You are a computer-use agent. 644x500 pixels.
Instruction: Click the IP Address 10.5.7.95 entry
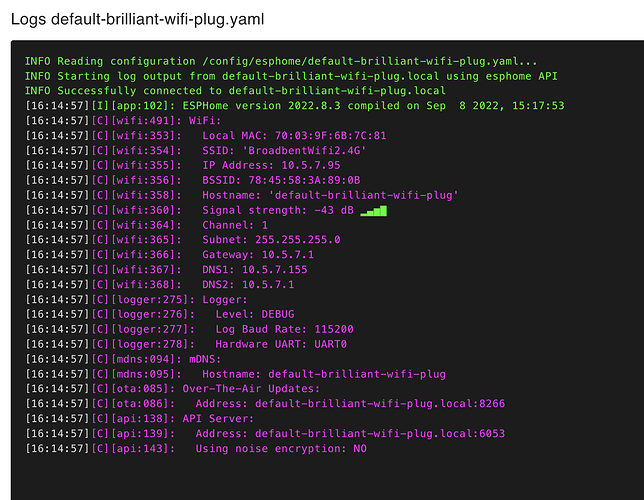(271, 166)
